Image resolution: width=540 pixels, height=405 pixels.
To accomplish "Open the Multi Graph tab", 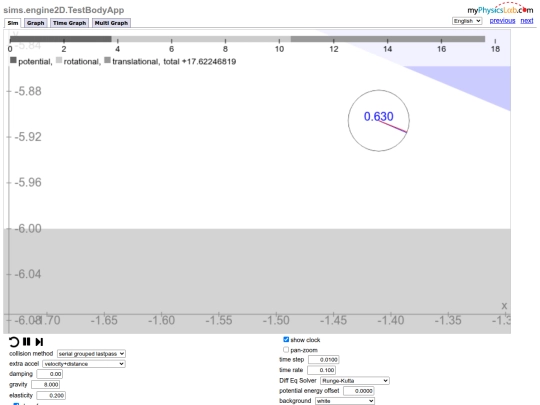I will (x=111, y=23).
